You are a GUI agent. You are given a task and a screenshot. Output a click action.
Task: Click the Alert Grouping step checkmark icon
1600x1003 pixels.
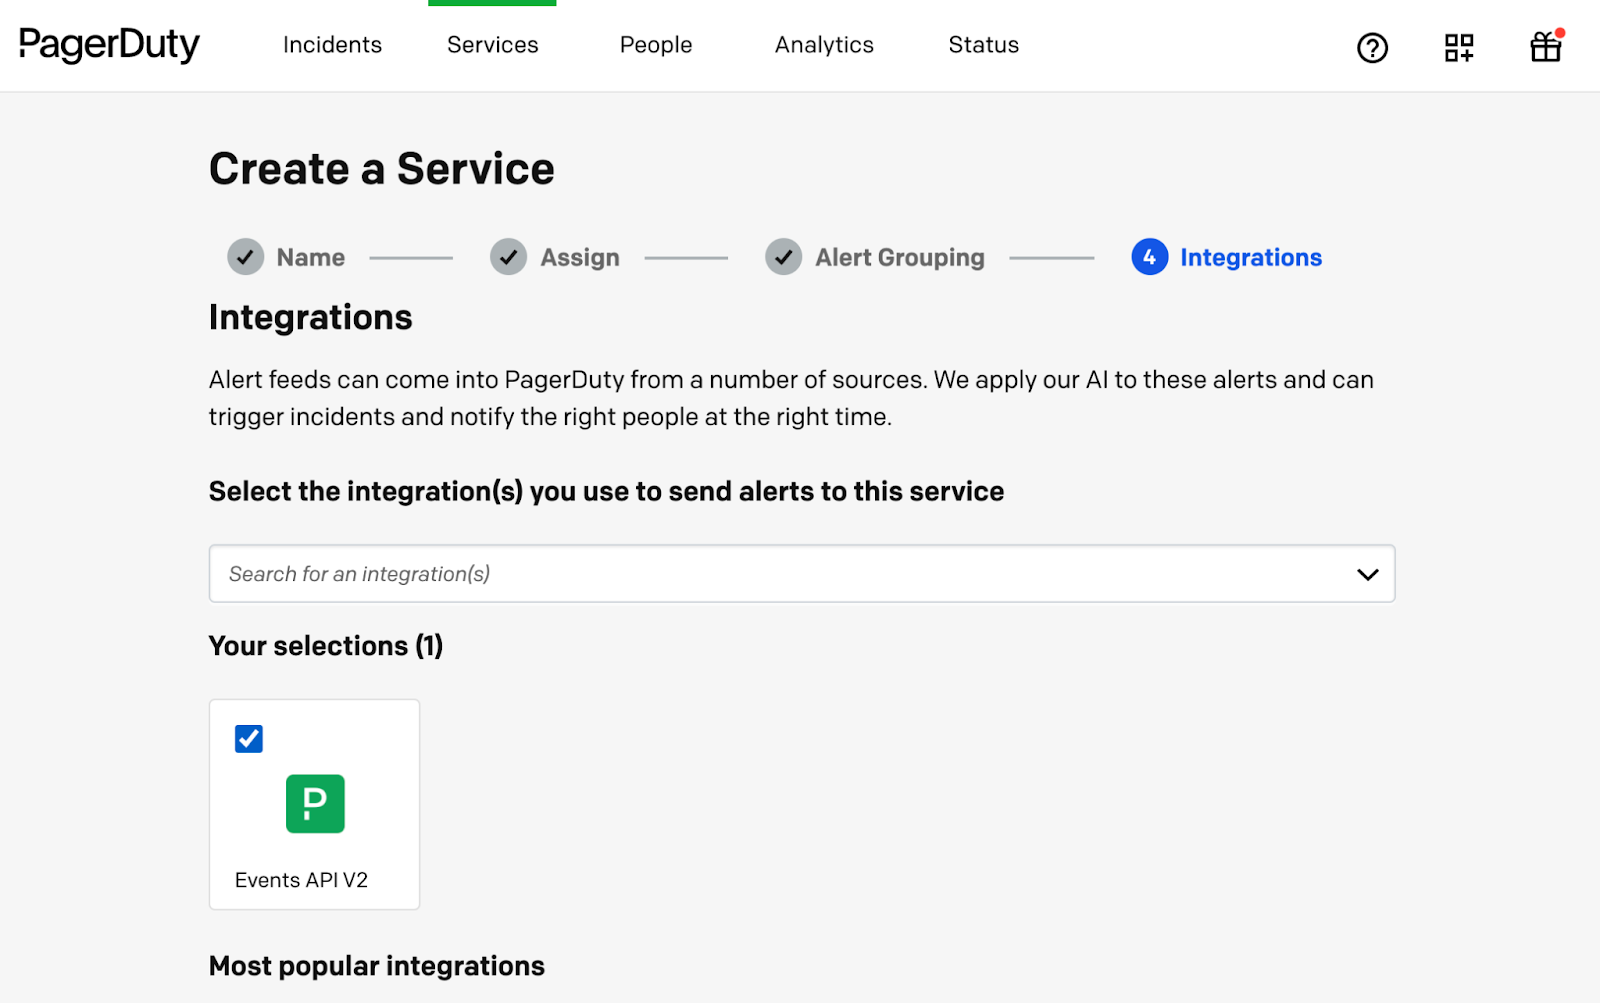pos(783,257)
